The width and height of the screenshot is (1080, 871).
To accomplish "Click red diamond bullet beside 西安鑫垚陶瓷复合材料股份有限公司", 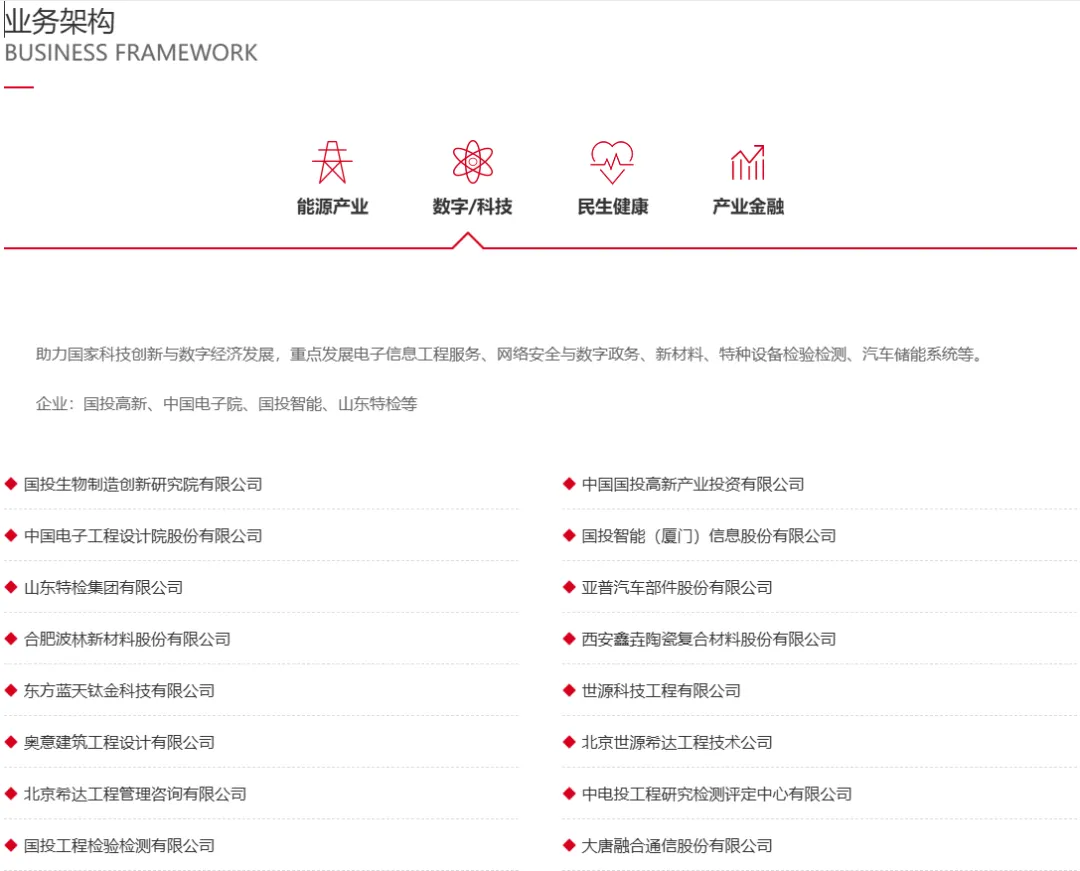I will 569,638.
